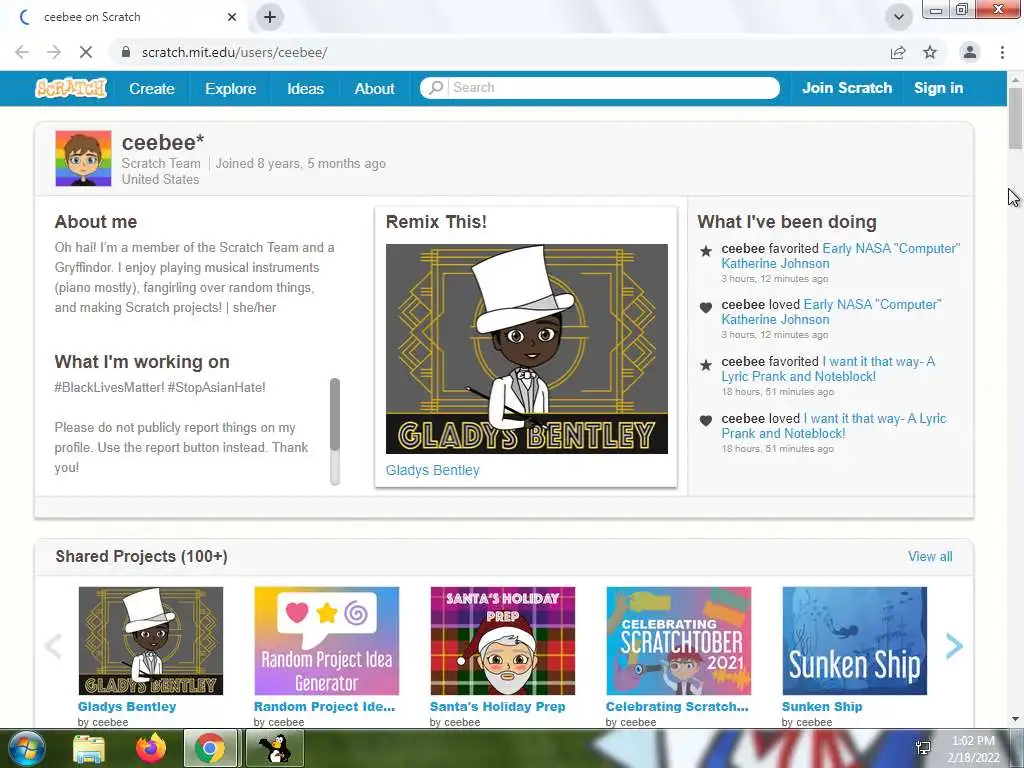
Task: Open the Gladys Bentley link under Remix This!
Action: (432, 470)
